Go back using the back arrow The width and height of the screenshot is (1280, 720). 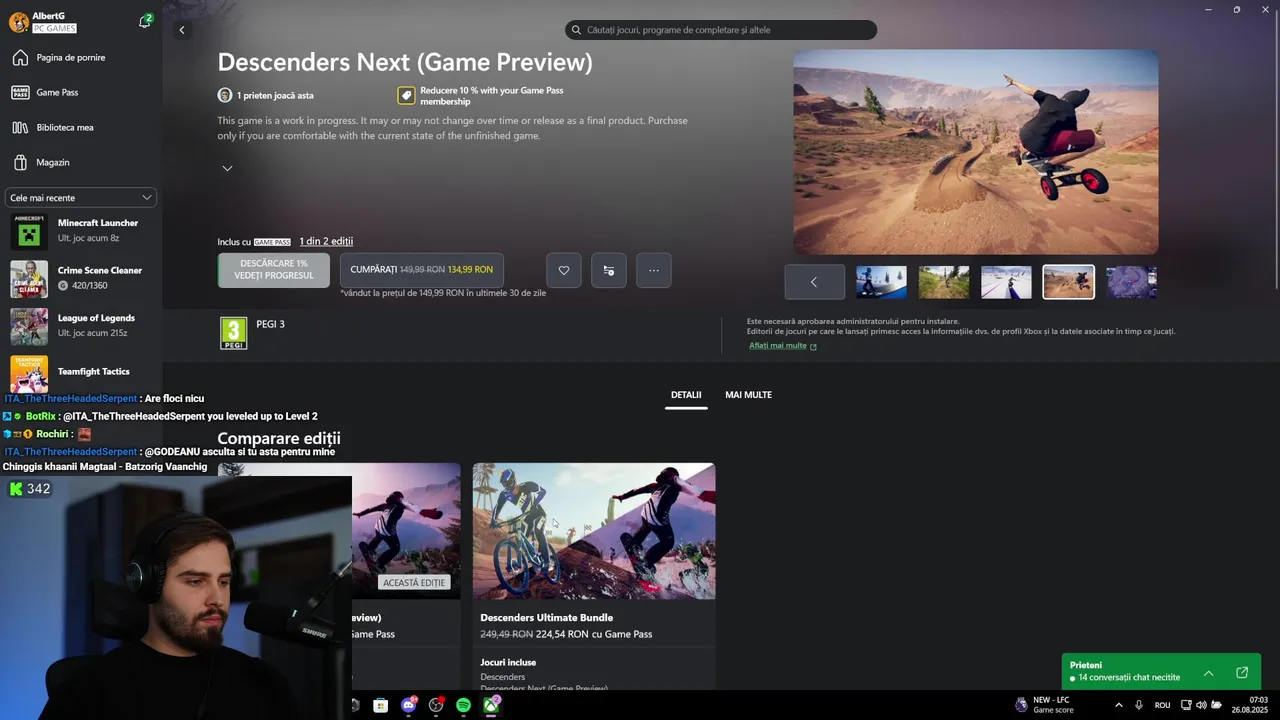click(181, 30)
